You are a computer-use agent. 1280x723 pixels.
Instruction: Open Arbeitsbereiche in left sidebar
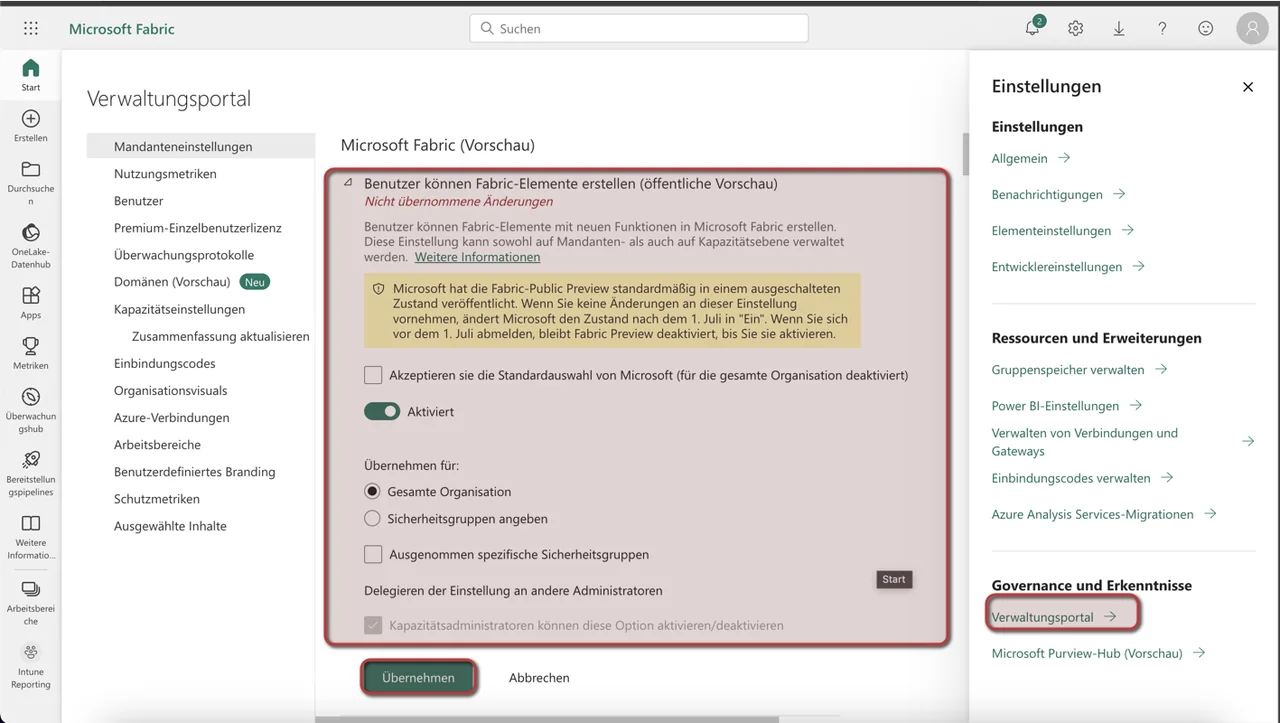coord(31,602)
